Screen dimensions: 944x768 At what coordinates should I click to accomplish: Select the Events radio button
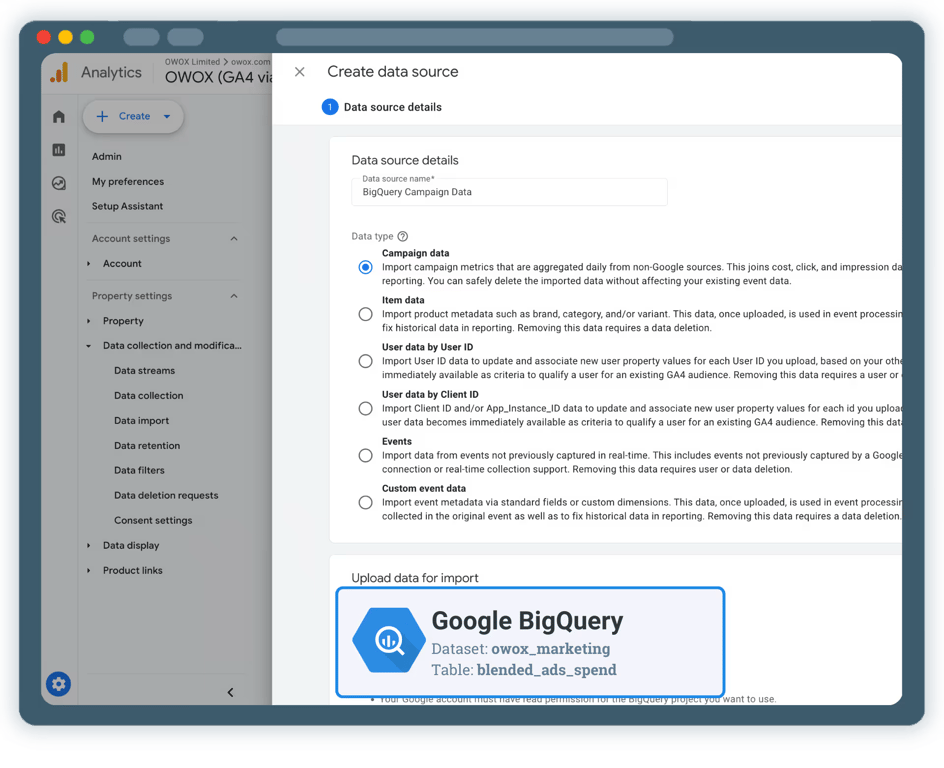[x=365, y=456]
